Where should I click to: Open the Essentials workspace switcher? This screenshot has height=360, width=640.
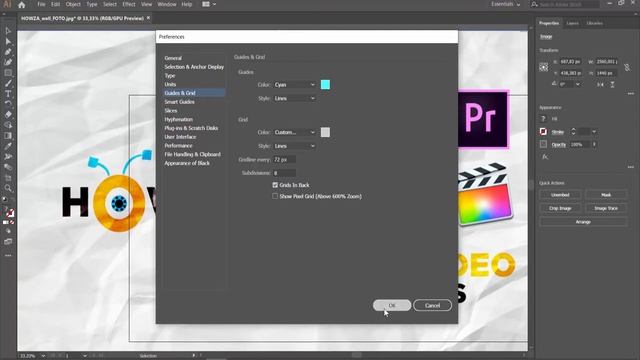(x=506, y=4)
